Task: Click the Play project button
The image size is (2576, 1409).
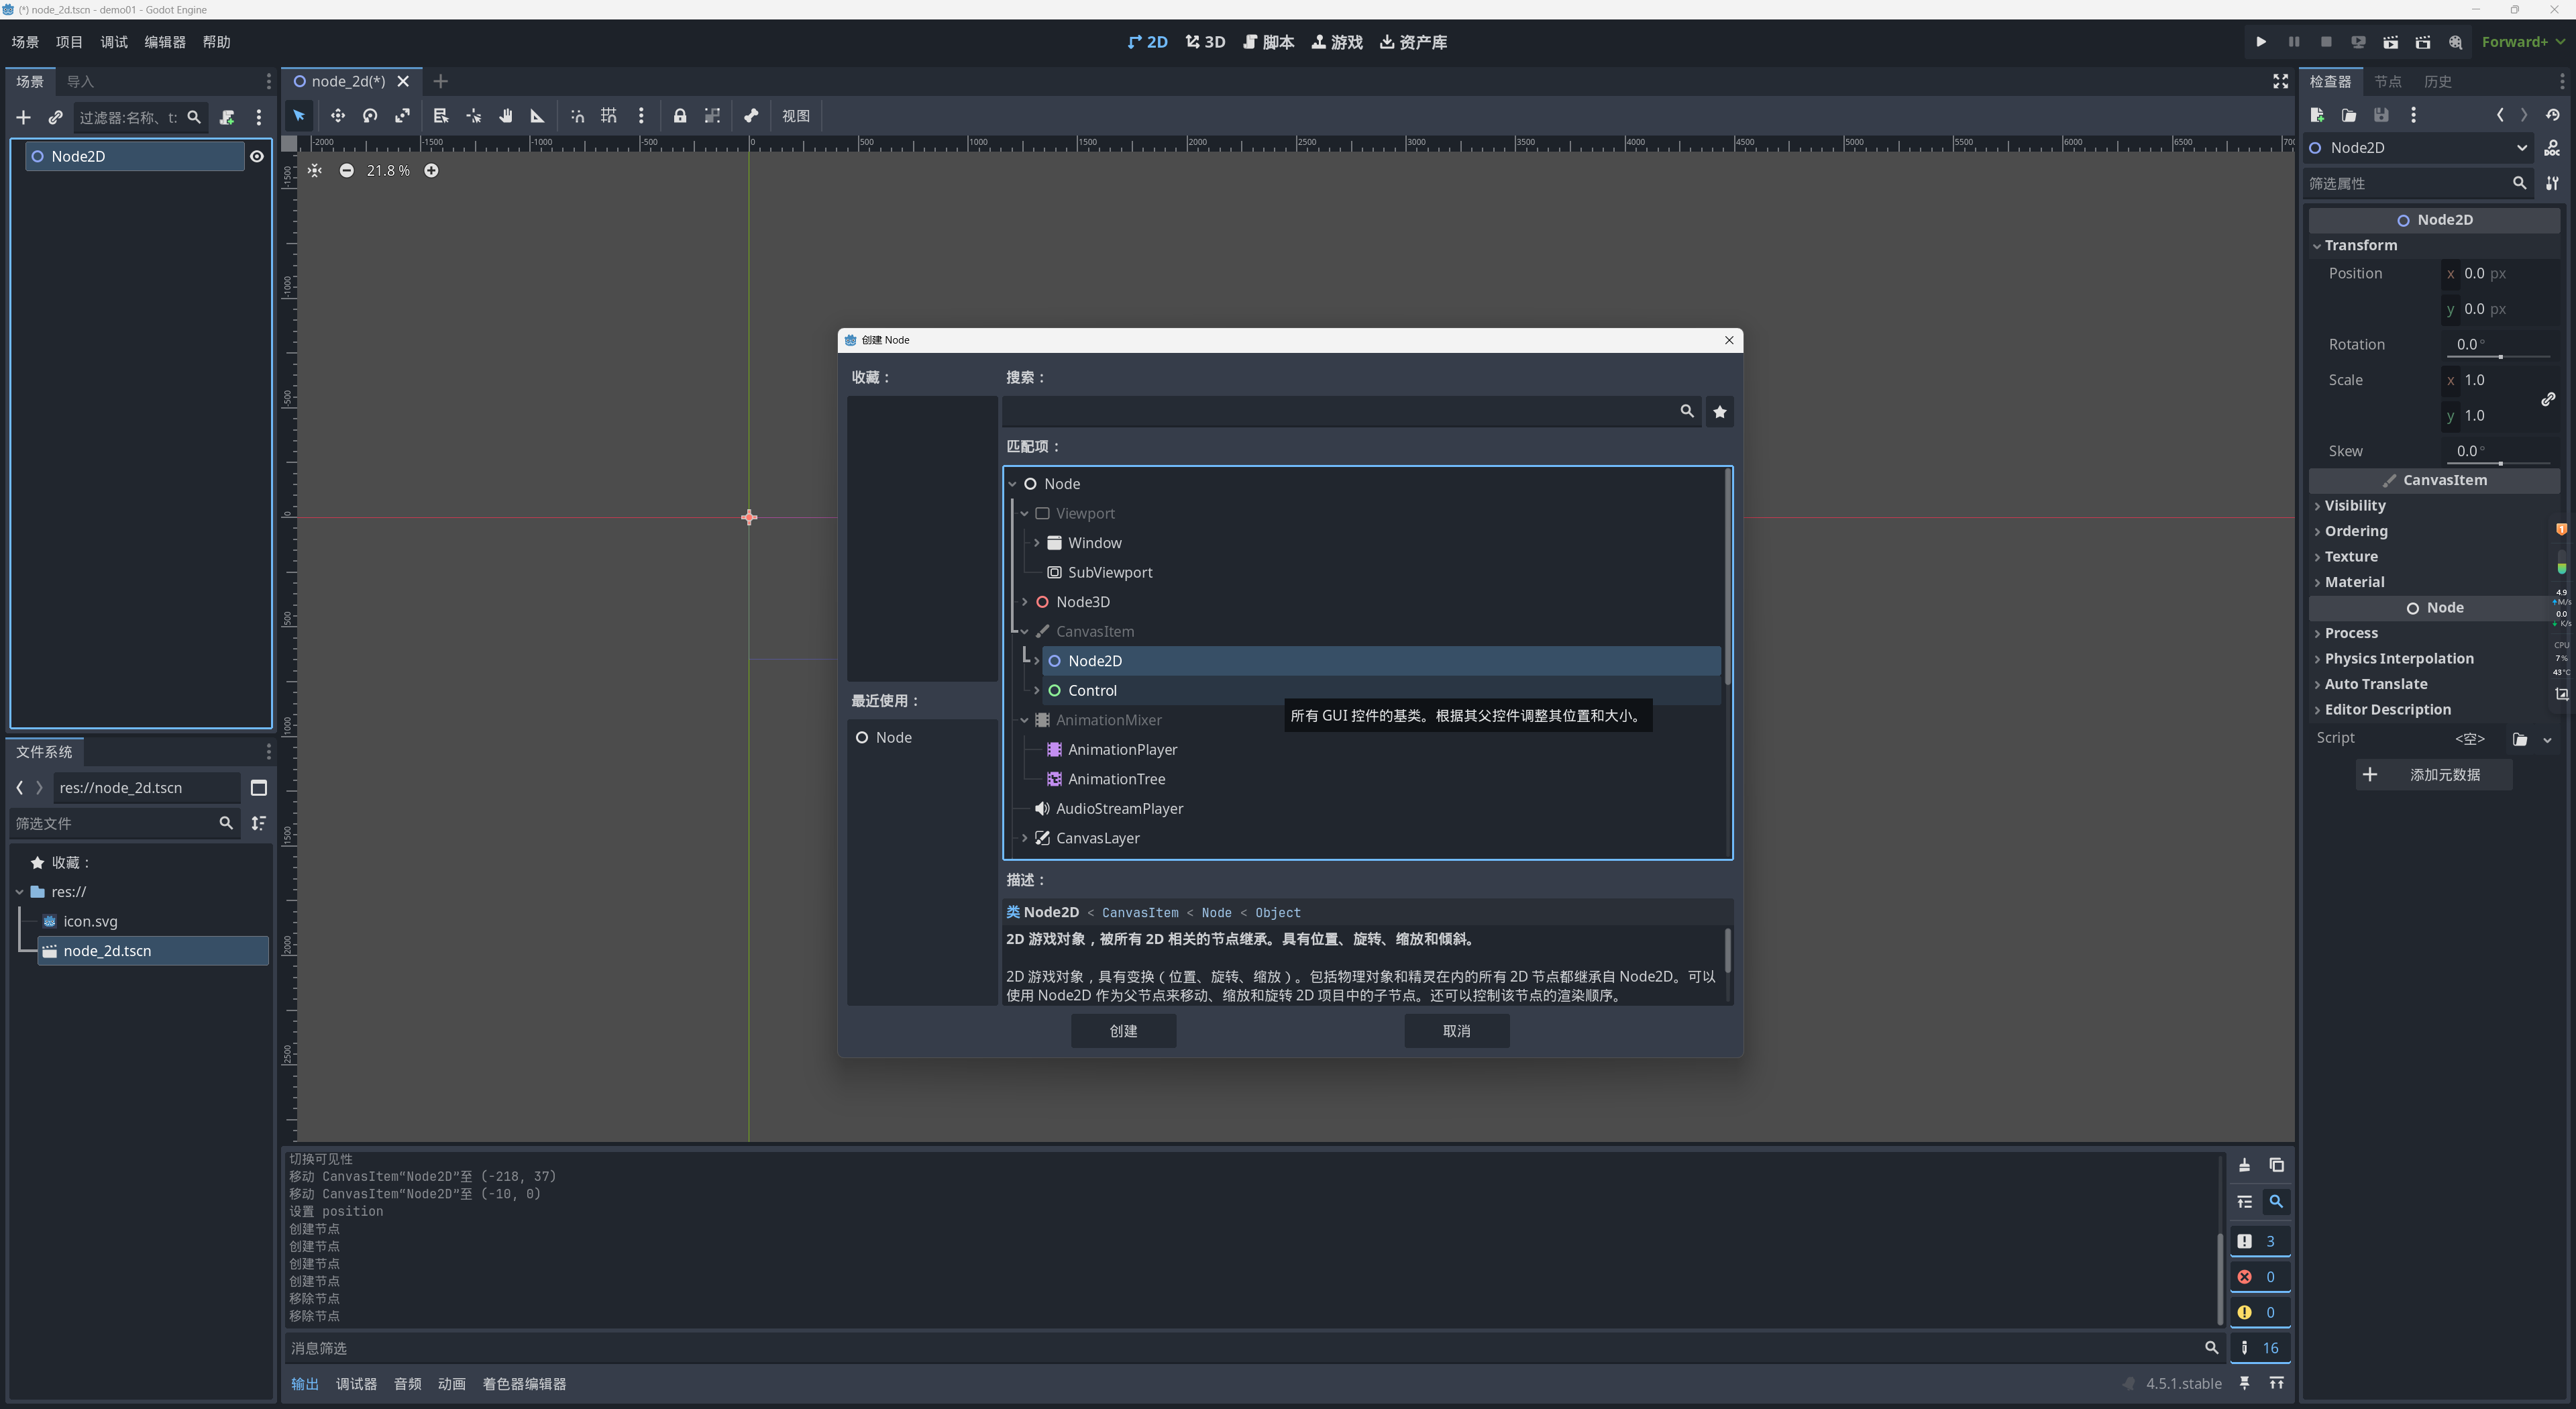Action: point(2260,42)
